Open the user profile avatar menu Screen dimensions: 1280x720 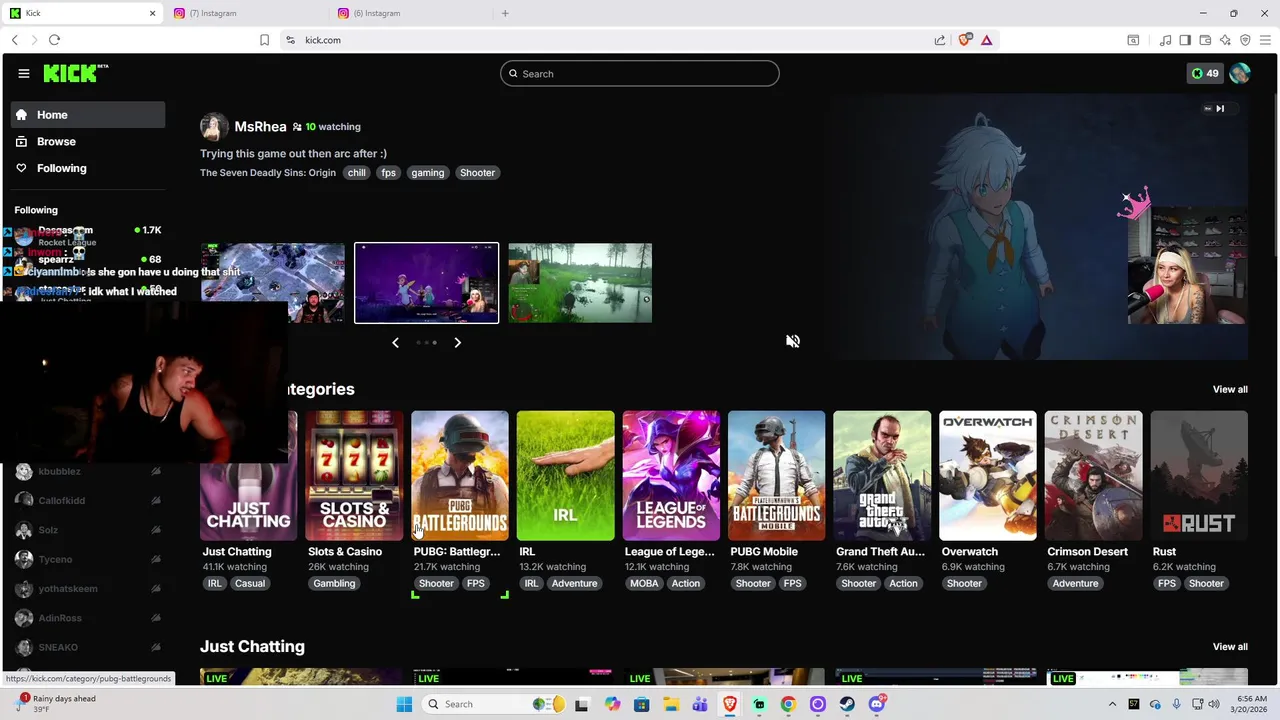(x=1240, y=73)
